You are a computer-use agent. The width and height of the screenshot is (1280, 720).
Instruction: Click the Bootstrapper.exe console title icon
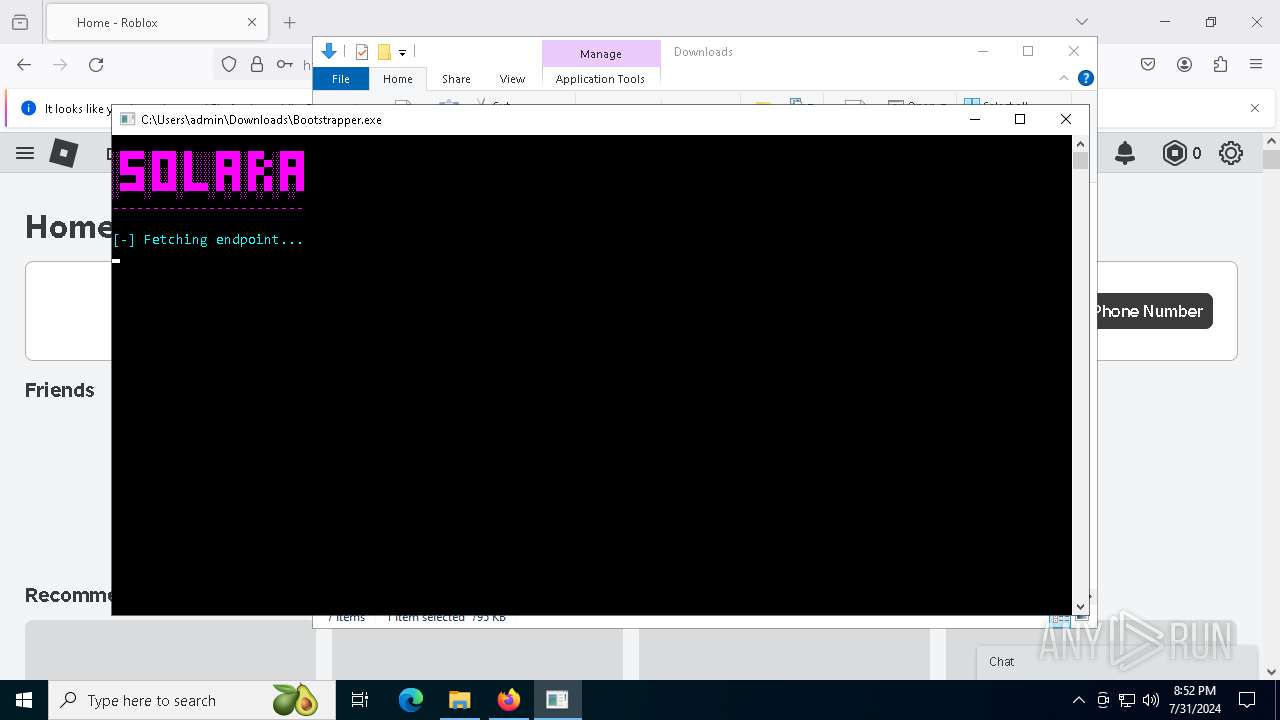coord(127,119)
